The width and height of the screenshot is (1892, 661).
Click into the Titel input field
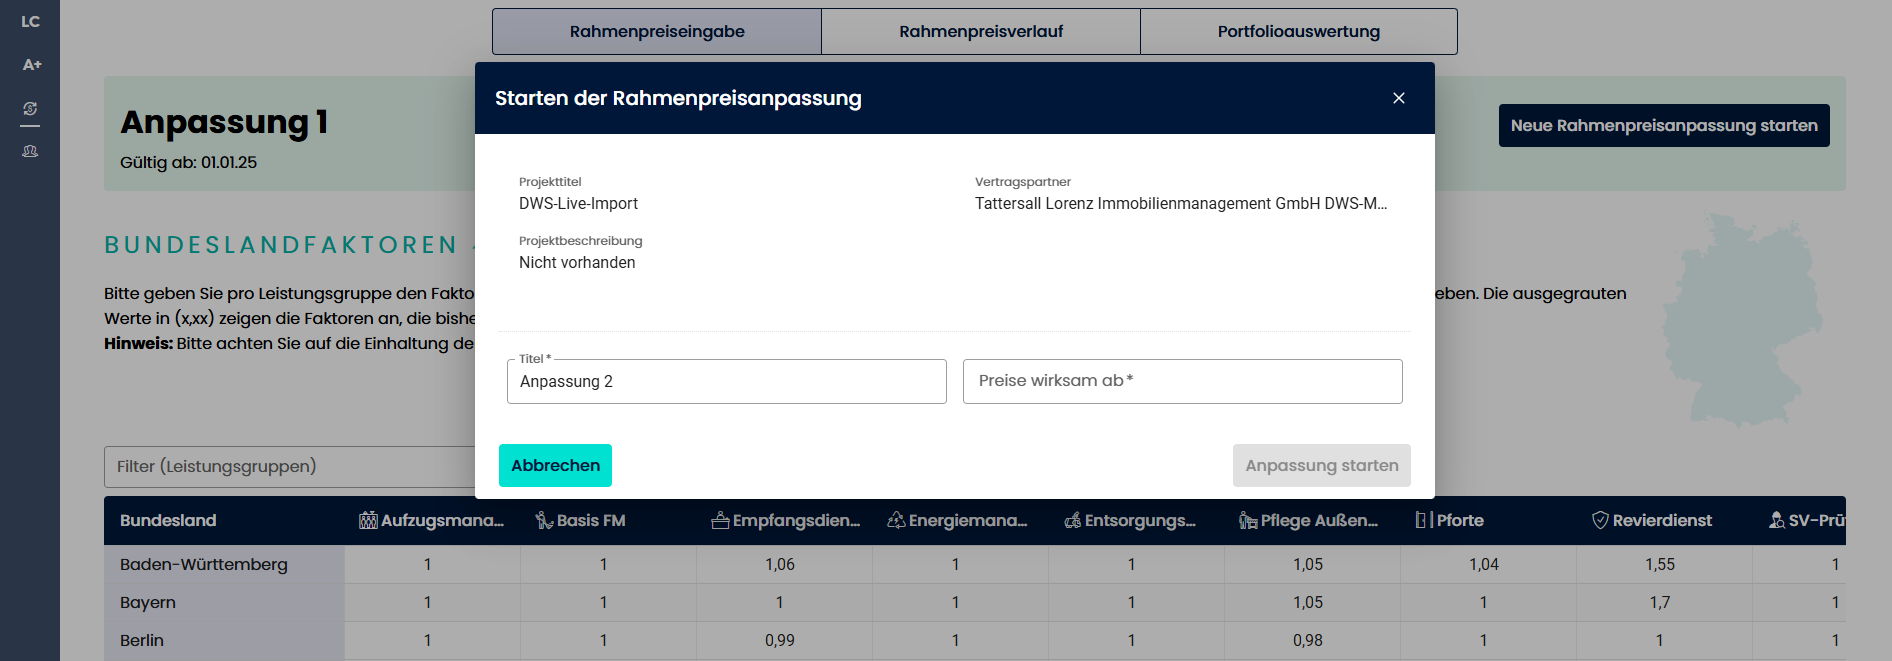pyautogui.click(x=726, y=382)
